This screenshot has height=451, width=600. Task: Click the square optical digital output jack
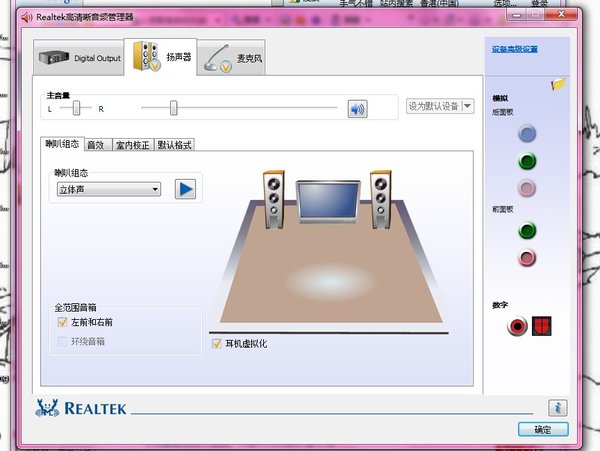541,326
